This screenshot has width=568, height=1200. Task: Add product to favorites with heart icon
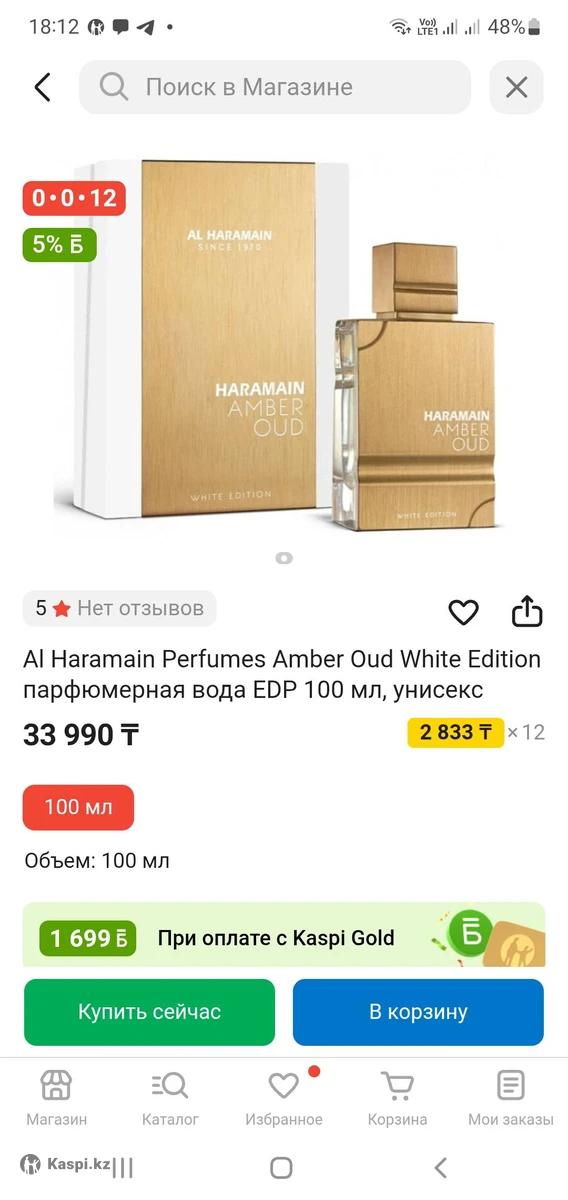point(463,612)
